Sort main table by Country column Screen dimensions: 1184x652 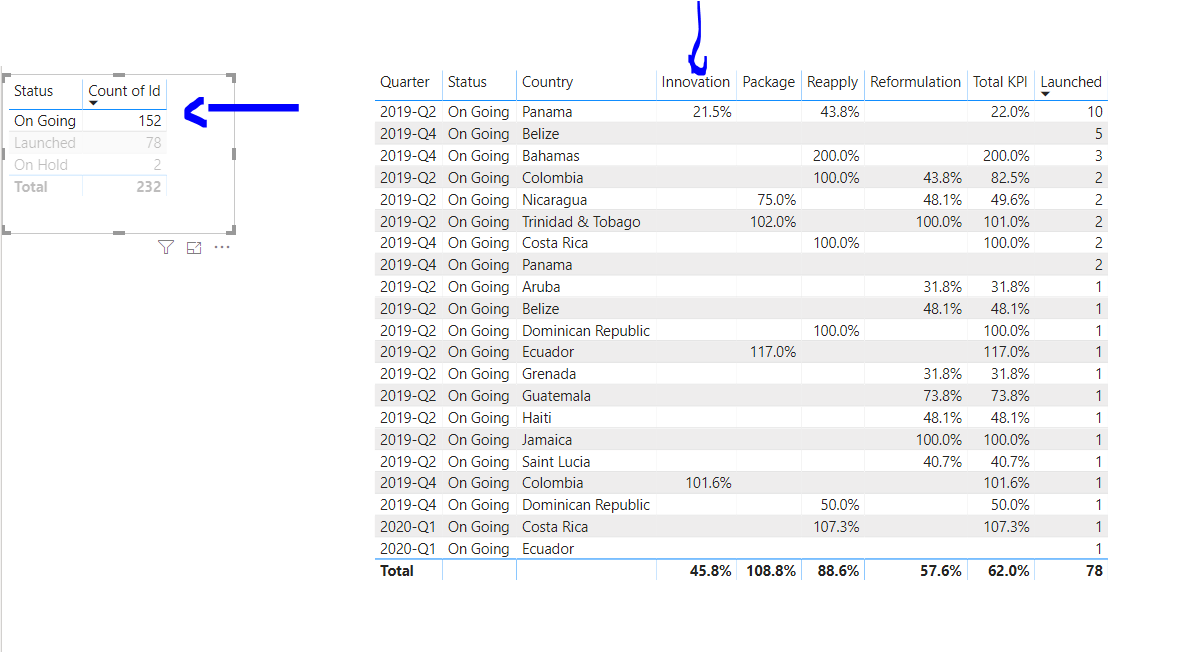point(547,82)
